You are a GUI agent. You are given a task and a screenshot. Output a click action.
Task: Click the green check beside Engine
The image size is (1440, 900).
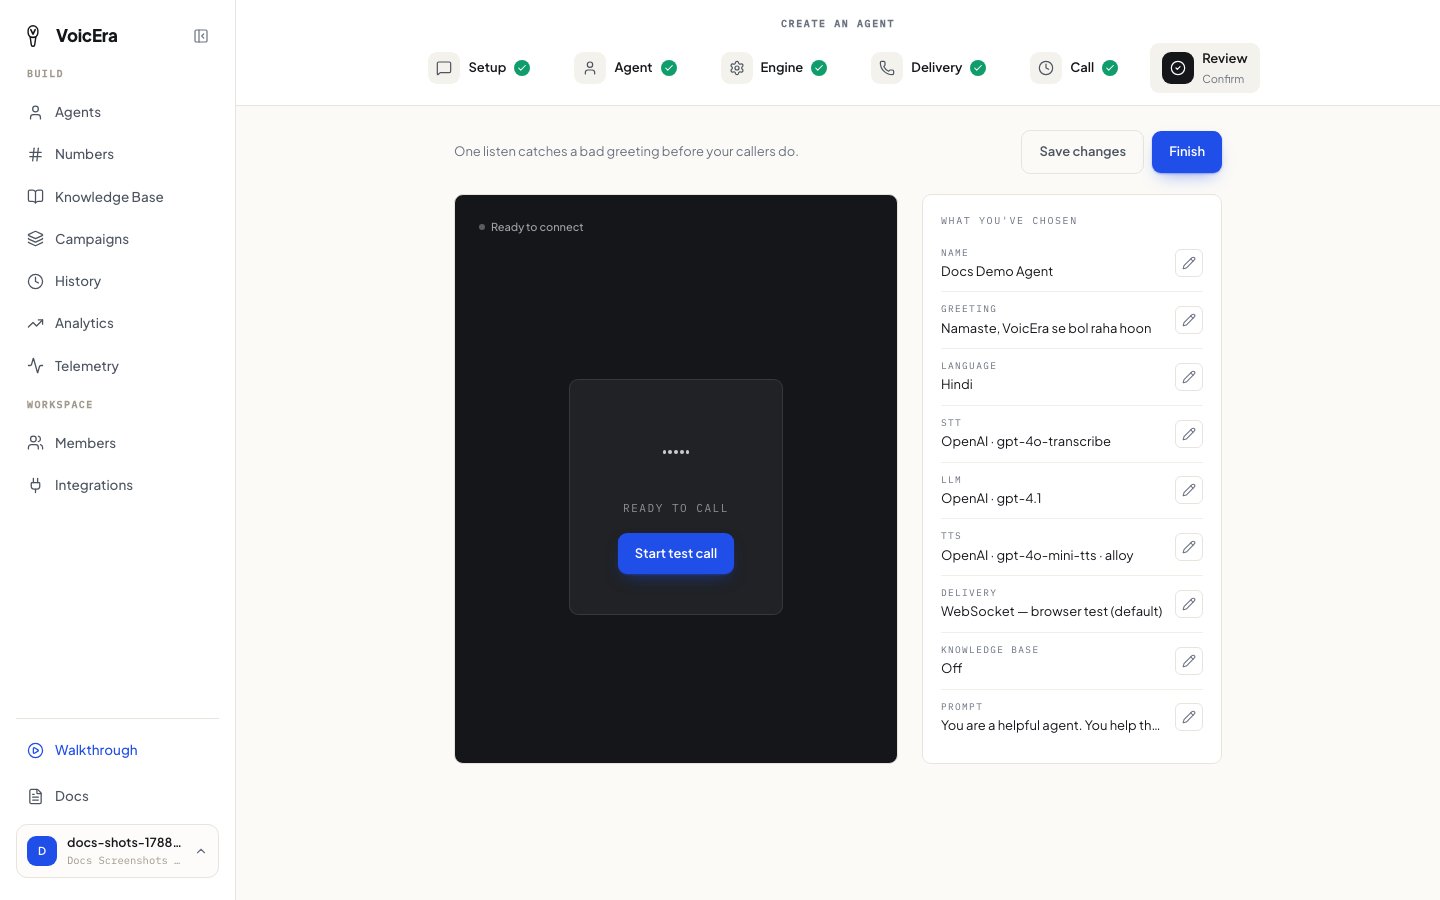pos(819,68)
